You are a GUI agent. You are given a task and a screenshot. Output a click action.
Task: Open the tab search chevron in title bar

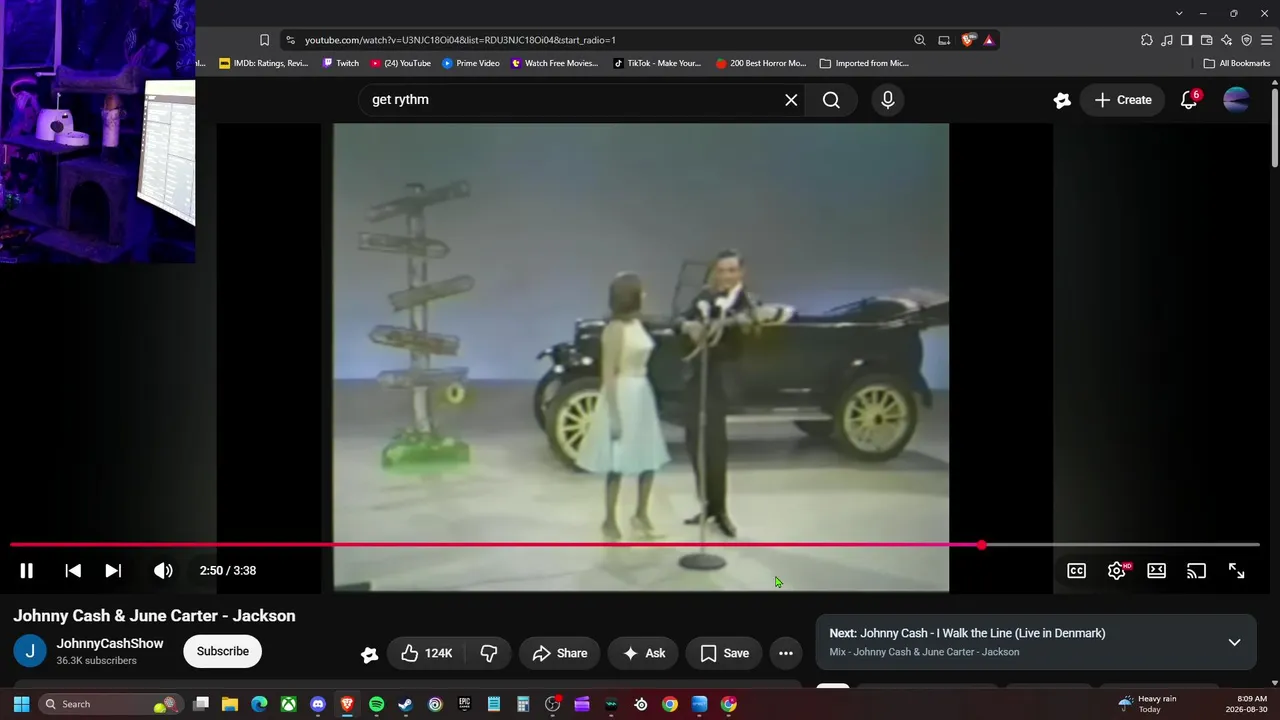point(1179,13)
